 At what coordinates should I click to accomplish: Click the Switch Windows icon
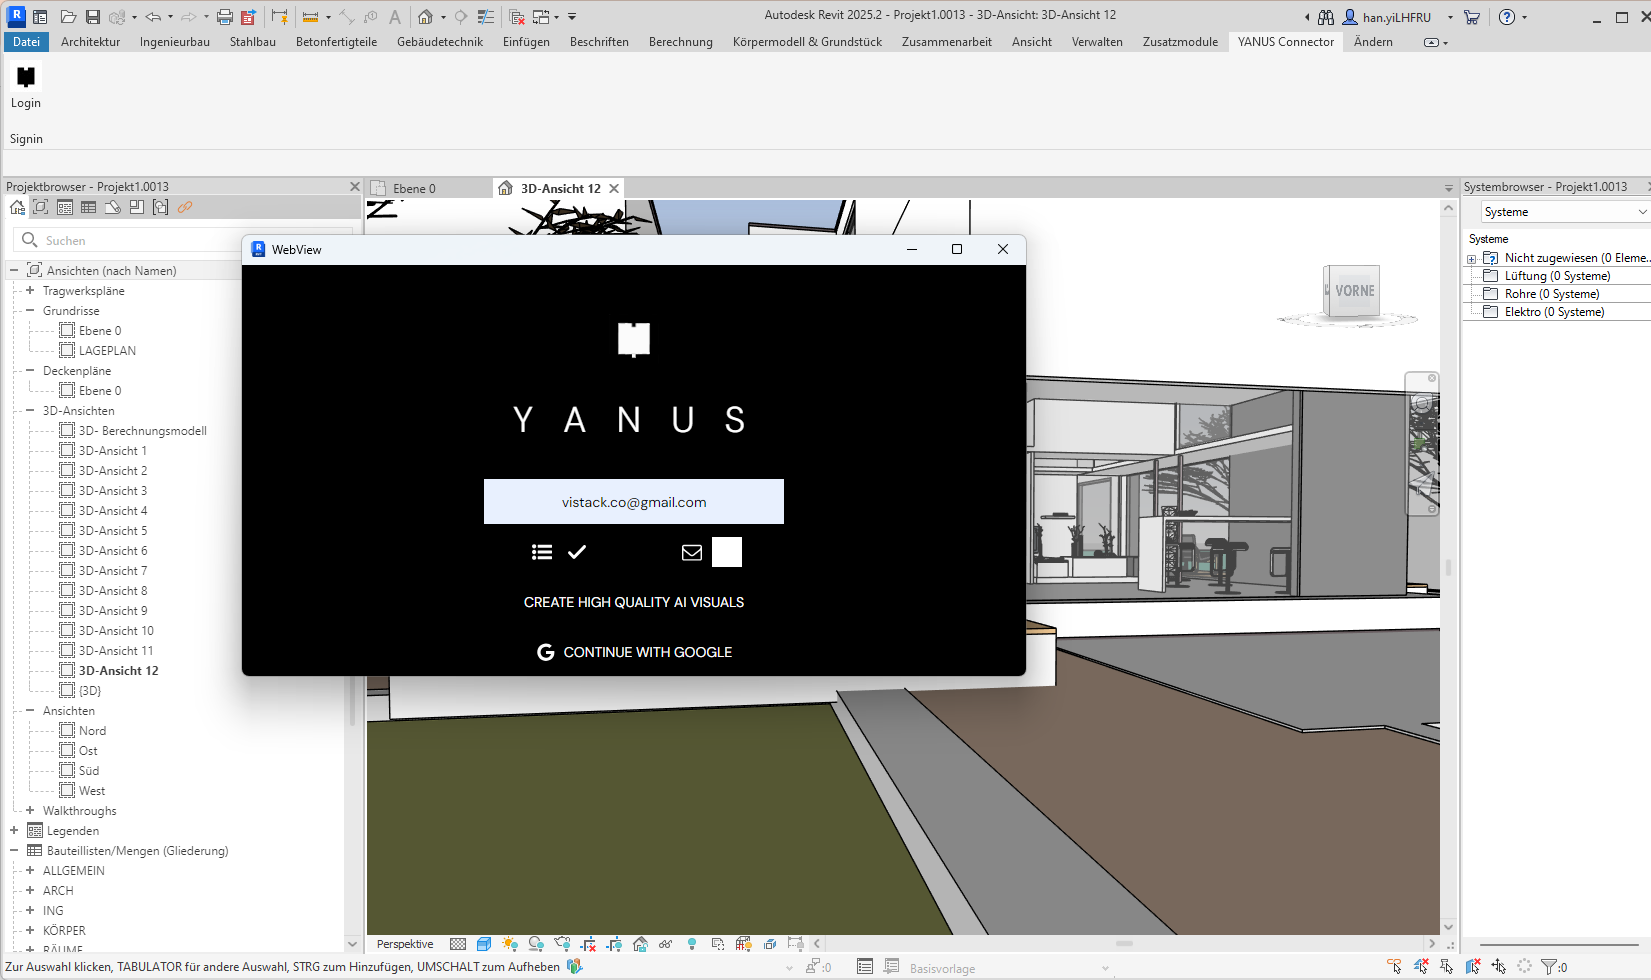pyautogui.click(x=541, y=17)
